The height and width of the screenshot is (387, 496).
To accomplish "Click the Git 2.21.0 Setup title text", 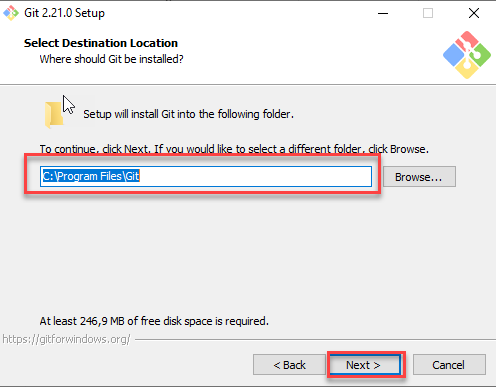I will 64,13.
